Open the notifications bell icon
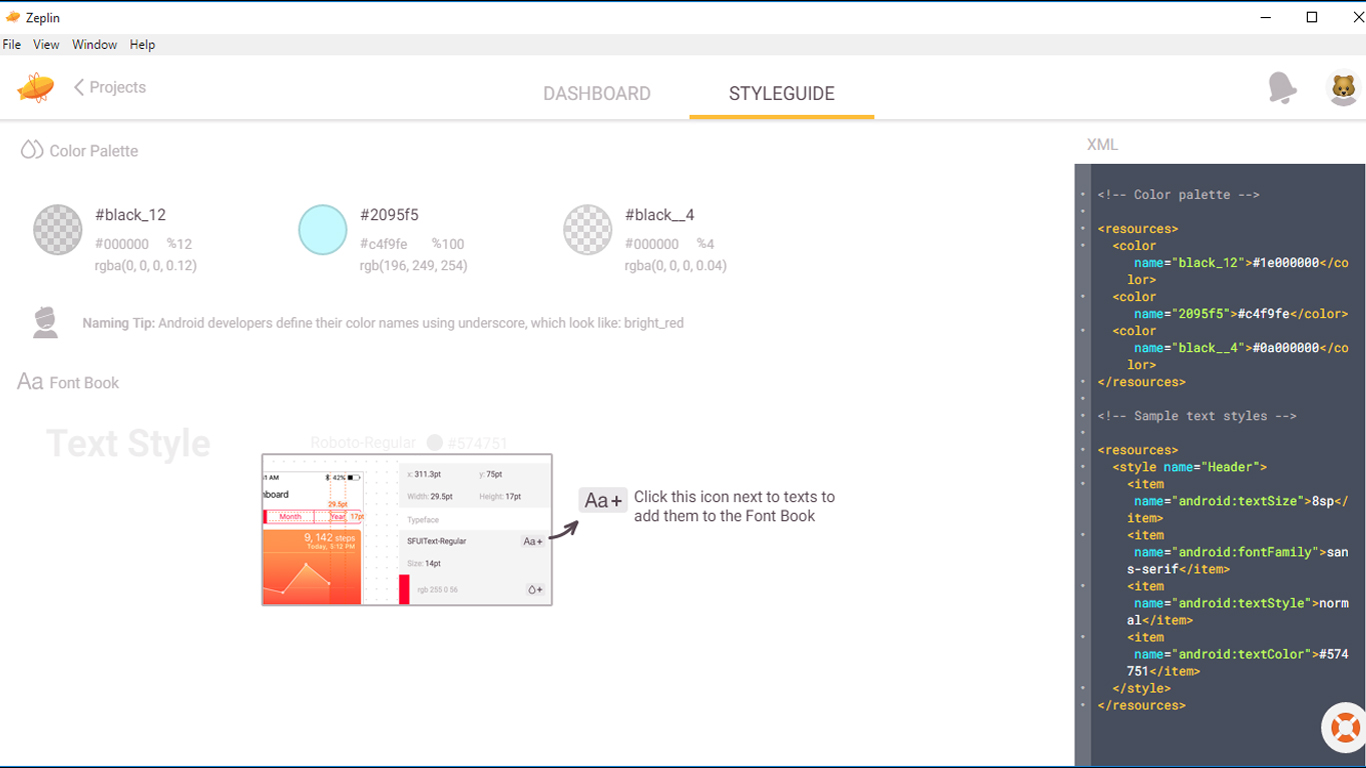Viewport: 1366px width, 768px height. [x=1283, y=88]
